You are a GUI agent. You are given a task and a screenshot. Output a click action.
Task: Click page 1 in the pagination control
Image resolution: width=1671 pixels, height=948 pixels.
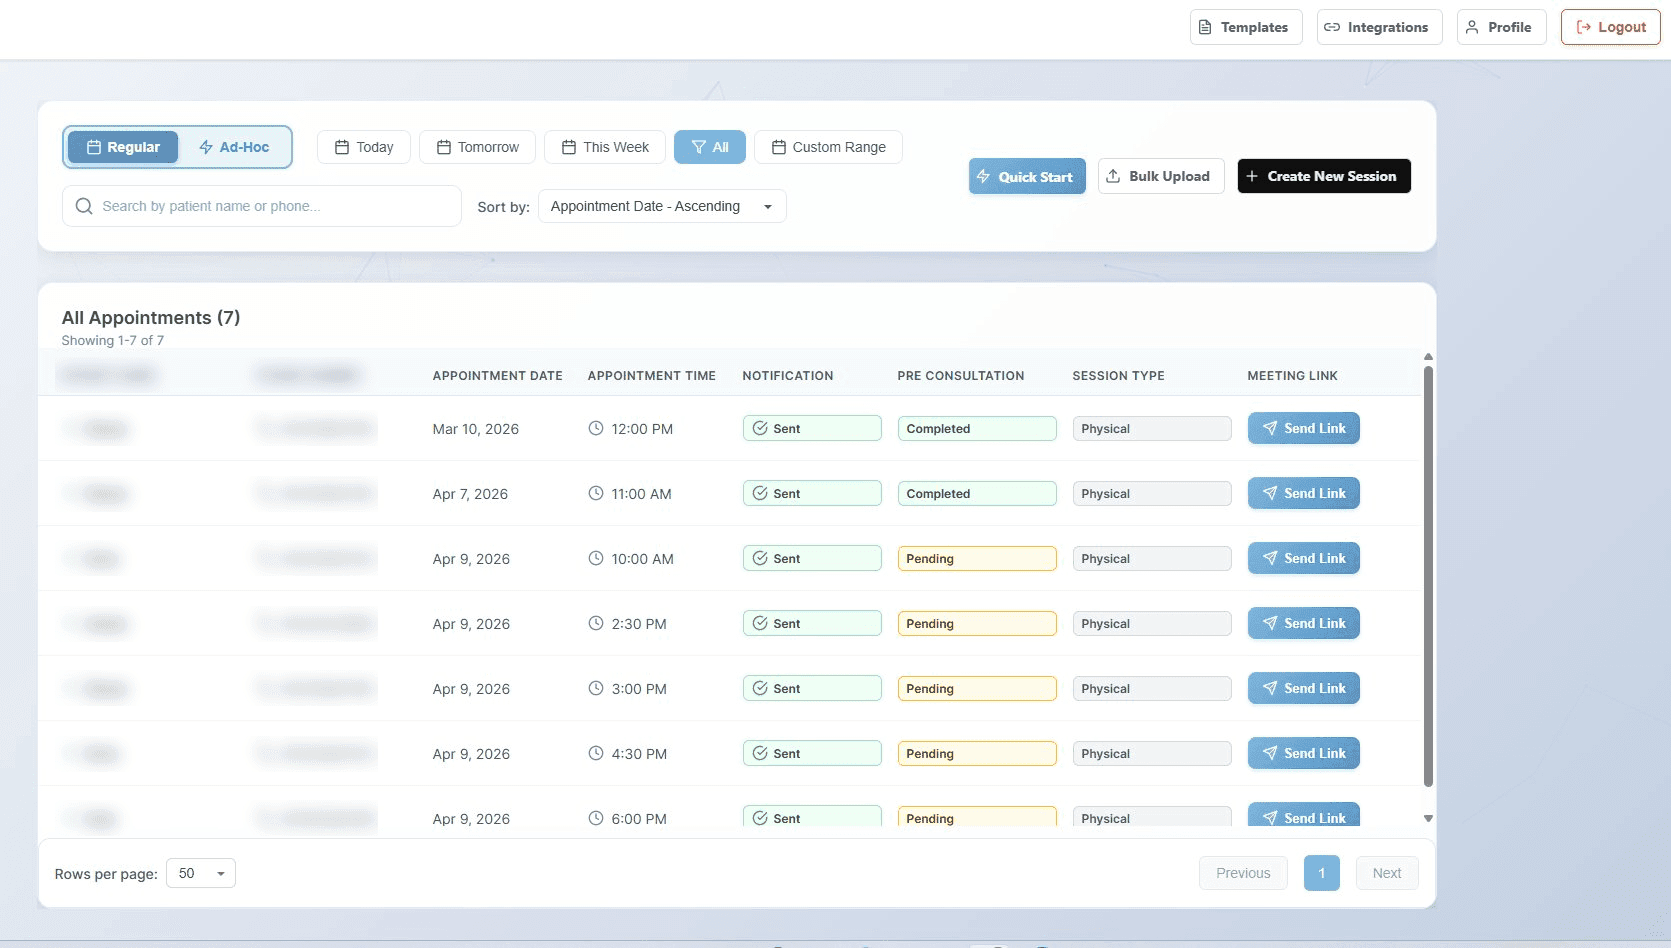click(x=1322, y=873)
